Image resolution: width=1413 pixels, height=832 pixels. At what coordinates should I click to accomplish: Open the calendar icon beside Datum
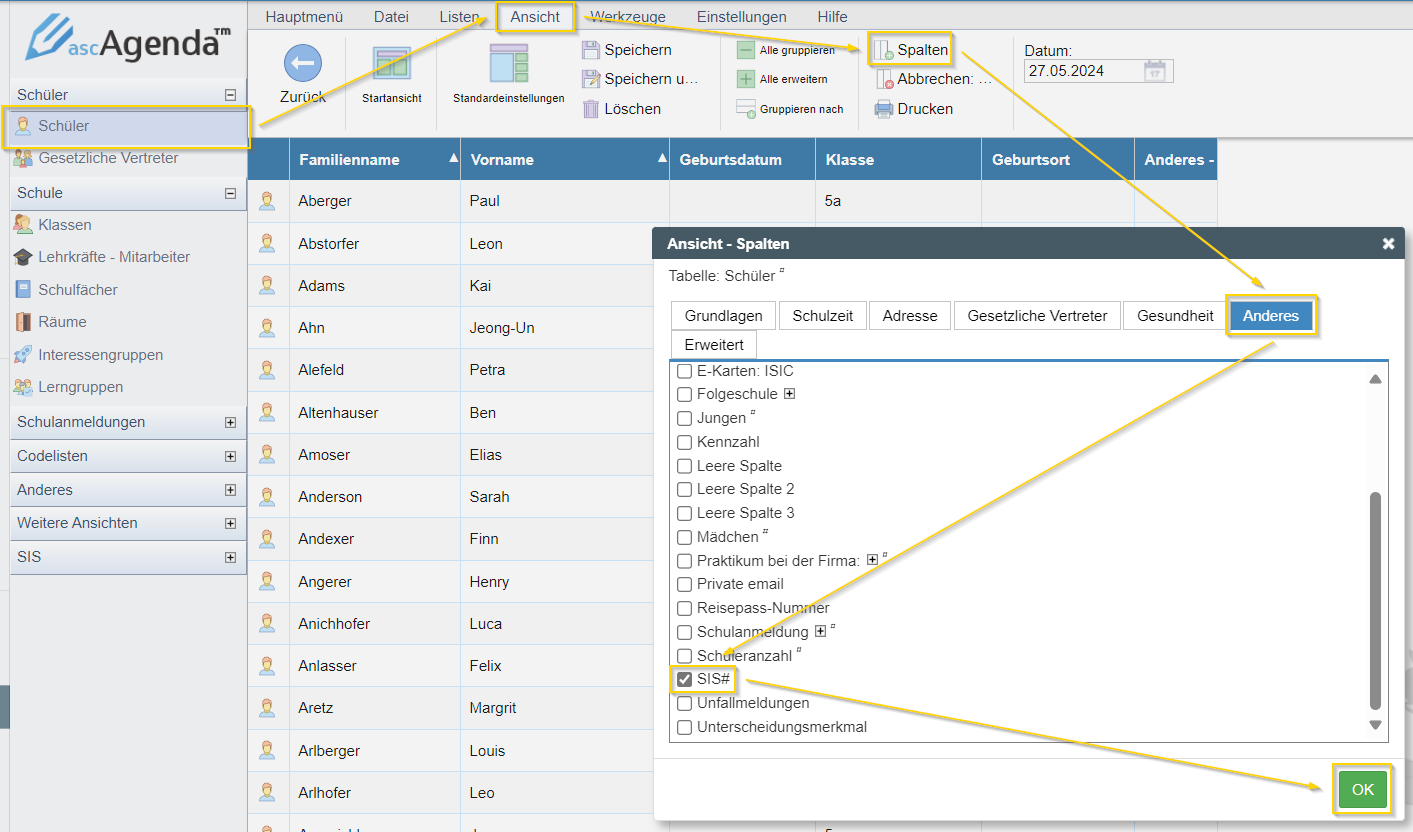[1155, 71]
